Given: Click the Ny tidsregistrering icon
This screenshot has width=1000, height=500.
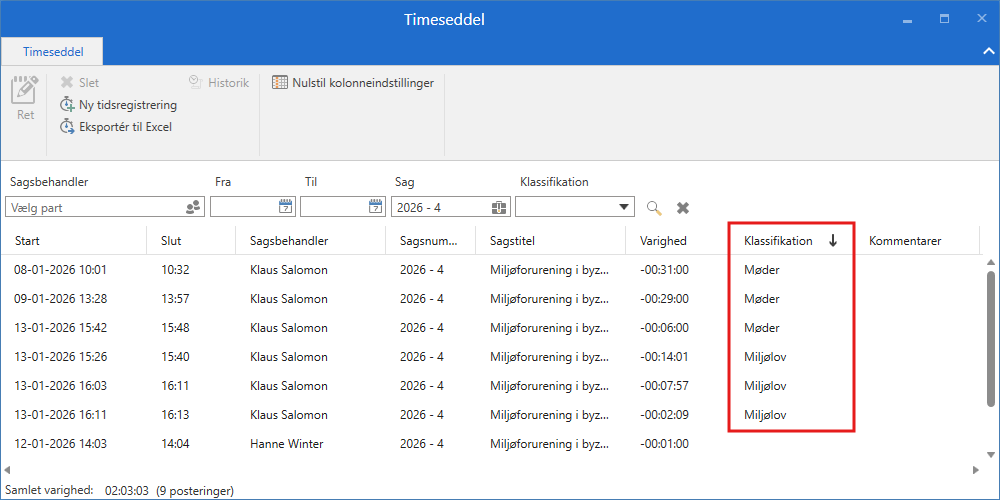Looking at the screenshot, I should tap(68, 105).
